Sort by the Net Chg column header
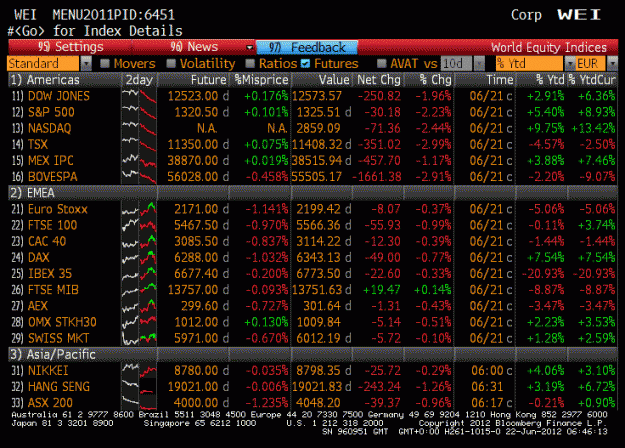The height and width of the screenshot is (448, 625). coord(379,80)
